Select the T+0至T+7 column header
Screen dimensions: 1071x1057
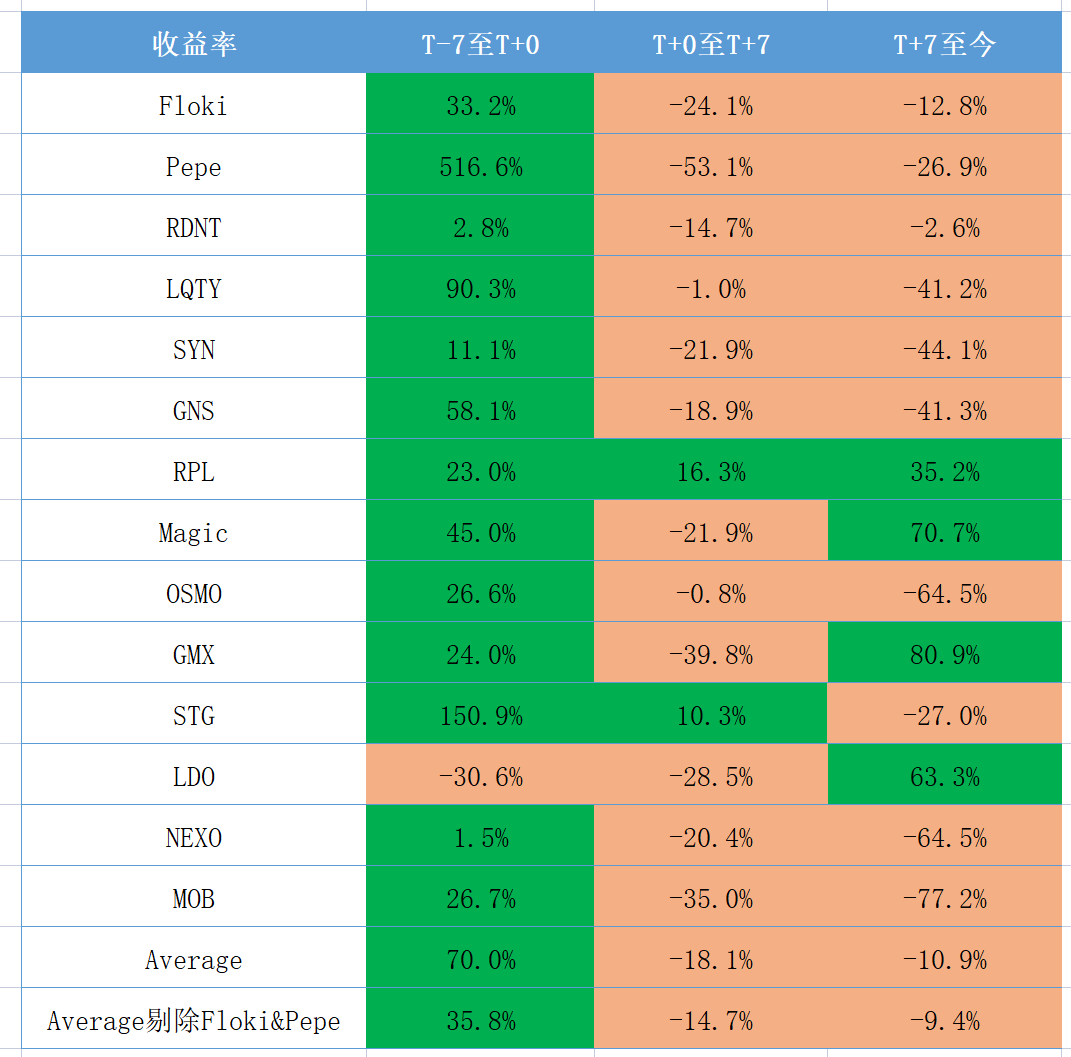tap(711, 44)
